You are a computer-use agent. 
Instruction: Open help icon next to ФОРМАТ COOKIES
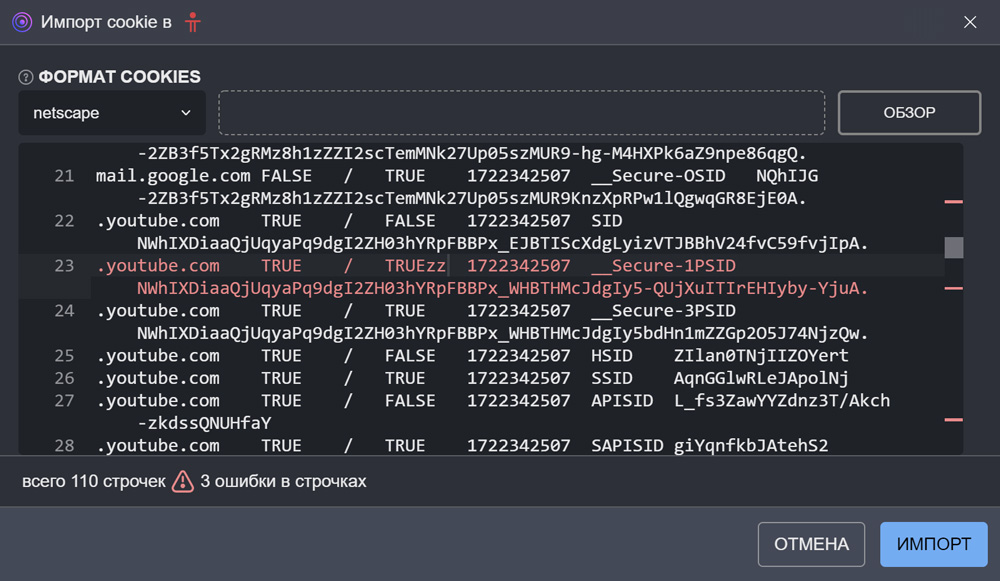coord(26,77)
